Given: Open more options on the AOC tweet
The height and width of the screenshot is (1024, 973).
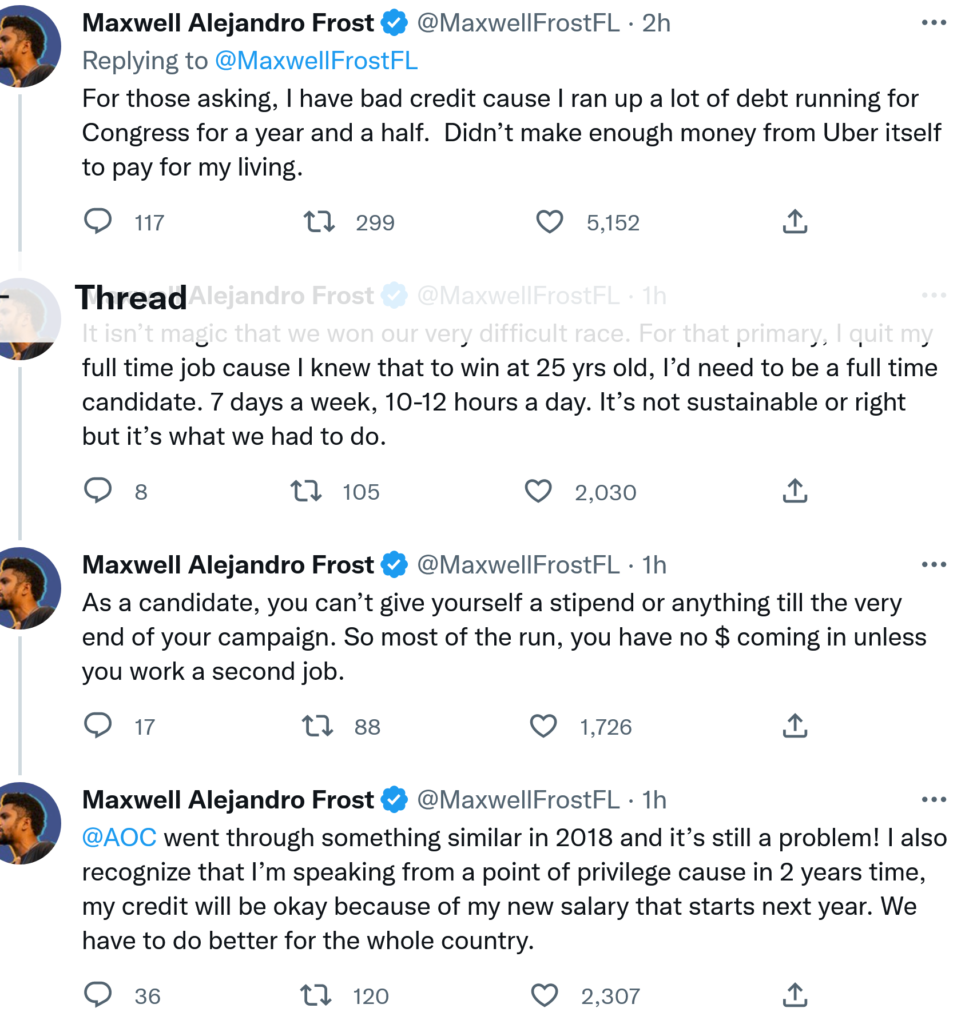Looking at the screenshot, I should pyautogui.click(x=933, y=800).
